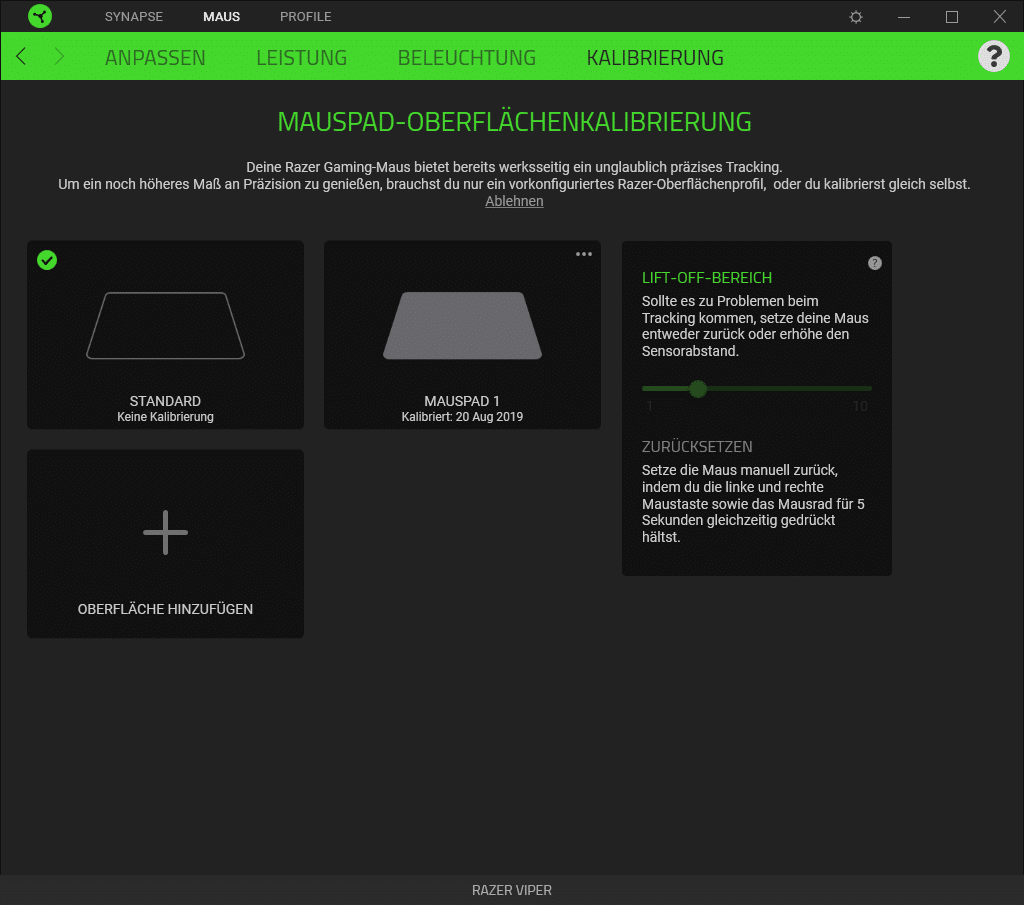Click the Ablehnen link
Image resolution: width=1024 pixels, height=905 pixels.
514,201
